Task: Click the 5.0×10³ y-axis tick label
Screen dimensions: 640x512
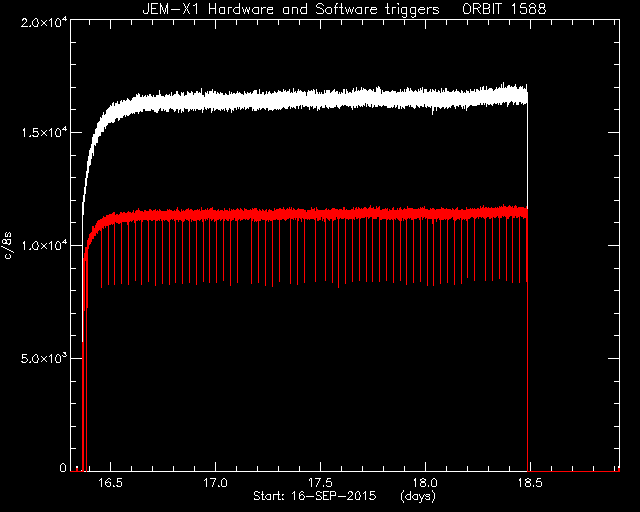Action: [44, 358]
